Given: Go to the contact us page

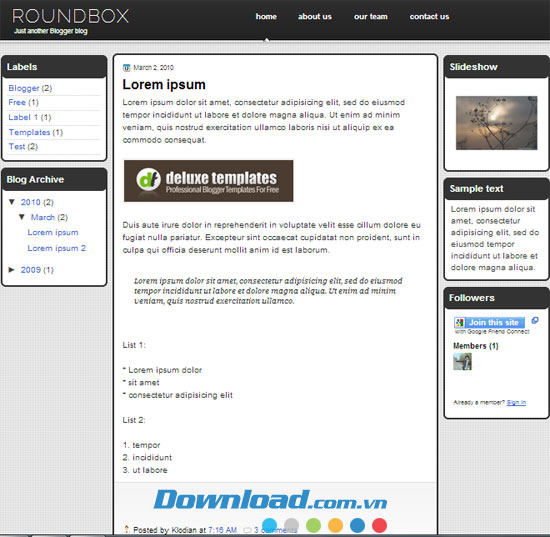Looking at the screenshot, I should click(429, 16).
